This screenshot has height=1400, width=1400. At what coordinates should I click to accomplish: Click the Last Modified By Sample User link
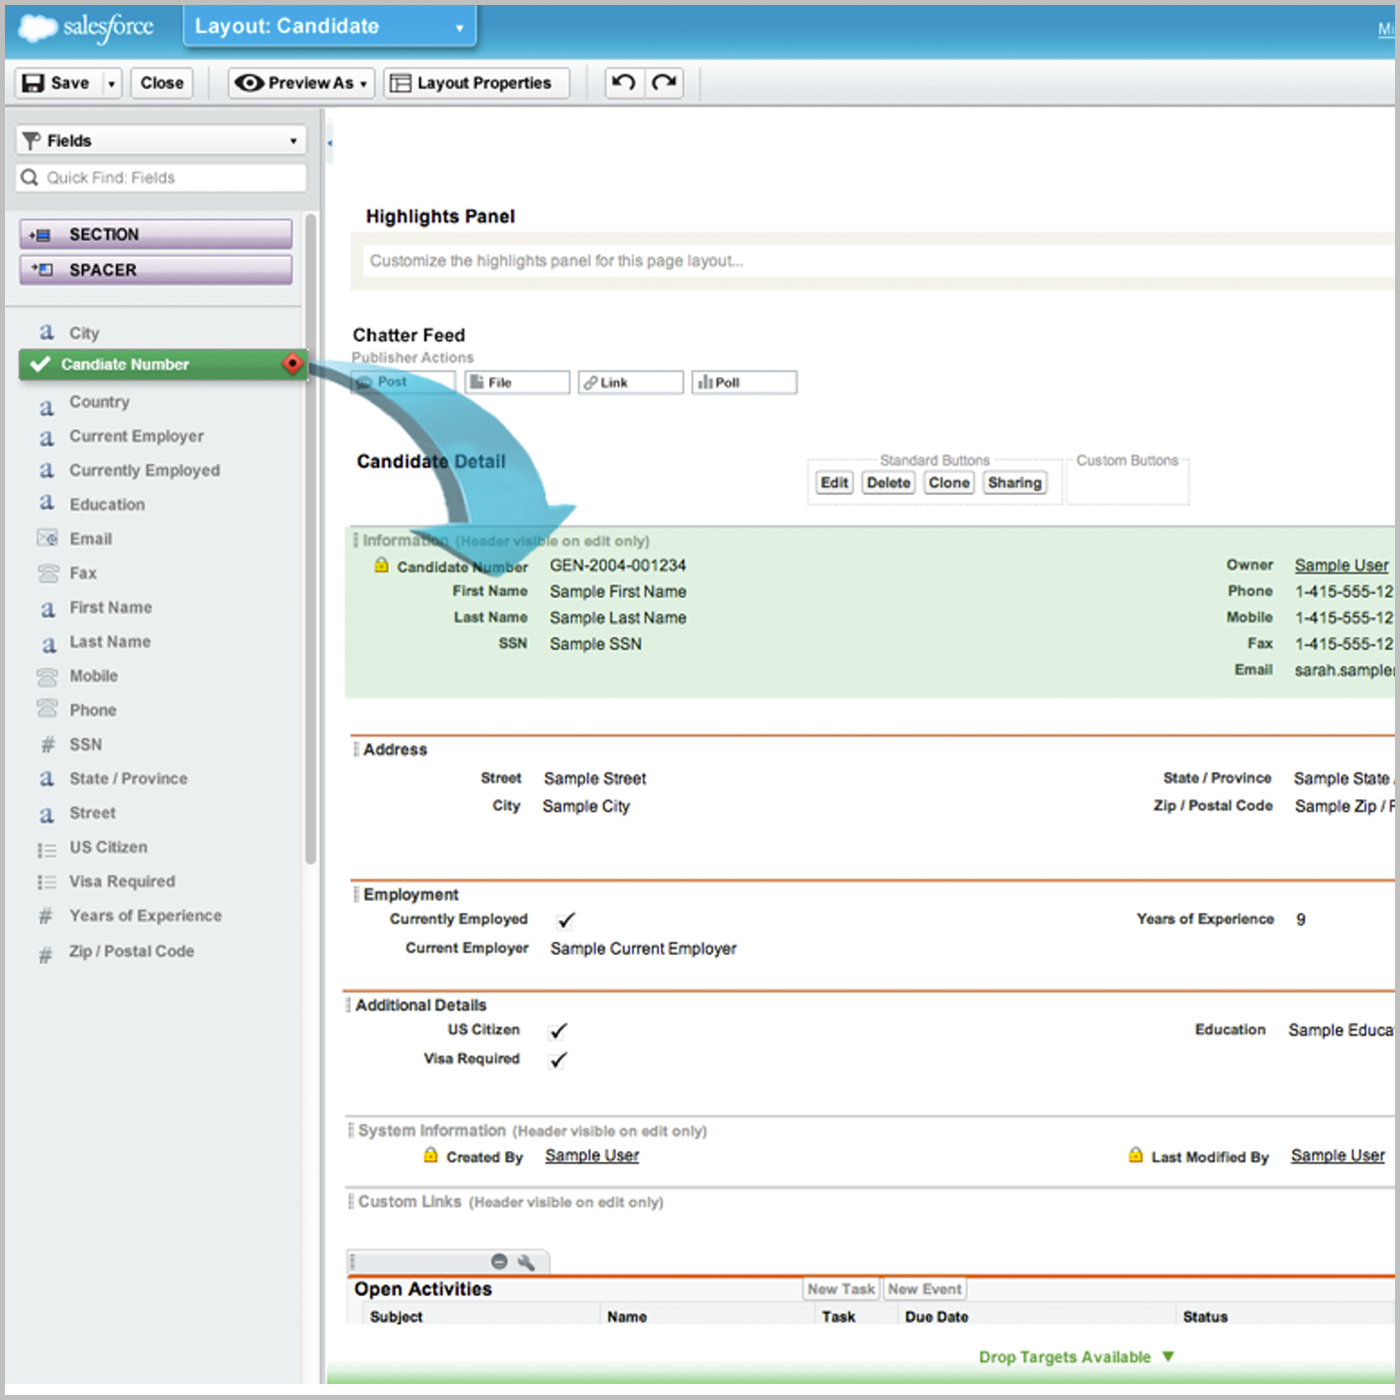click(x=1338, y=1156)
